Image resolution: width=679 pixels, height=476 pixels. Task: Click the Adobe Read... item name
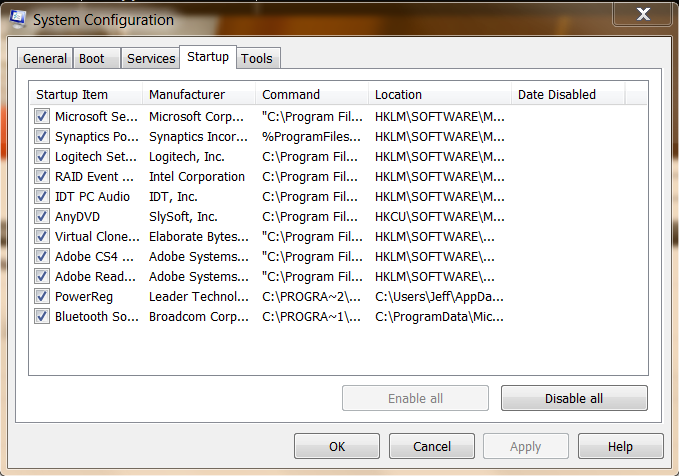click(95, 276)
